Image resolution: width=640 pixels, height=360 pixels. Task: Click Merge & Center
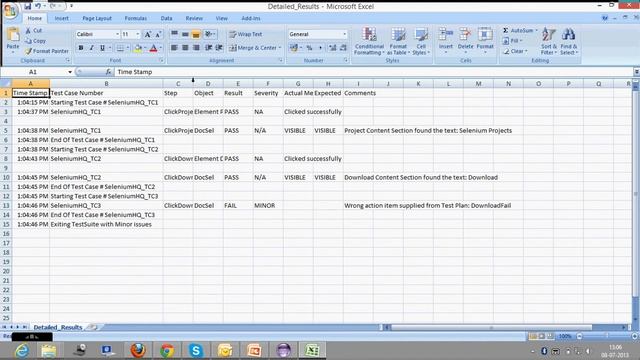(x=255, y=48)
